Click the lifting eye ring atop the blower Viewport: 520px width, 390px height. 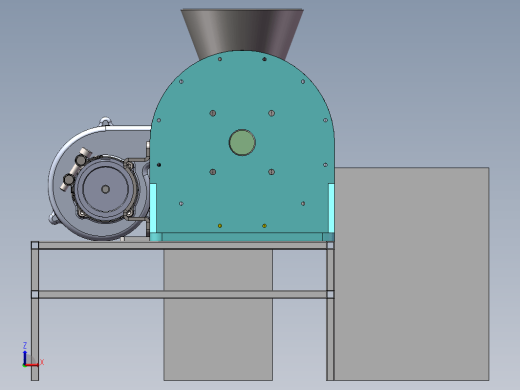click(x=106, y=121)
